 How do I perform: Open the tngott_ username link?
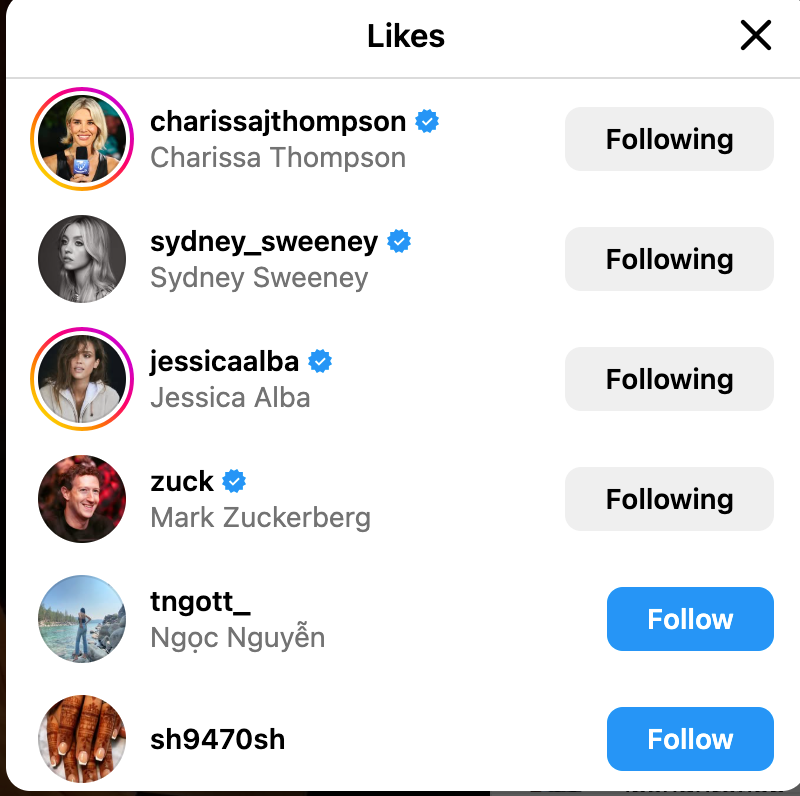[200, 603]
